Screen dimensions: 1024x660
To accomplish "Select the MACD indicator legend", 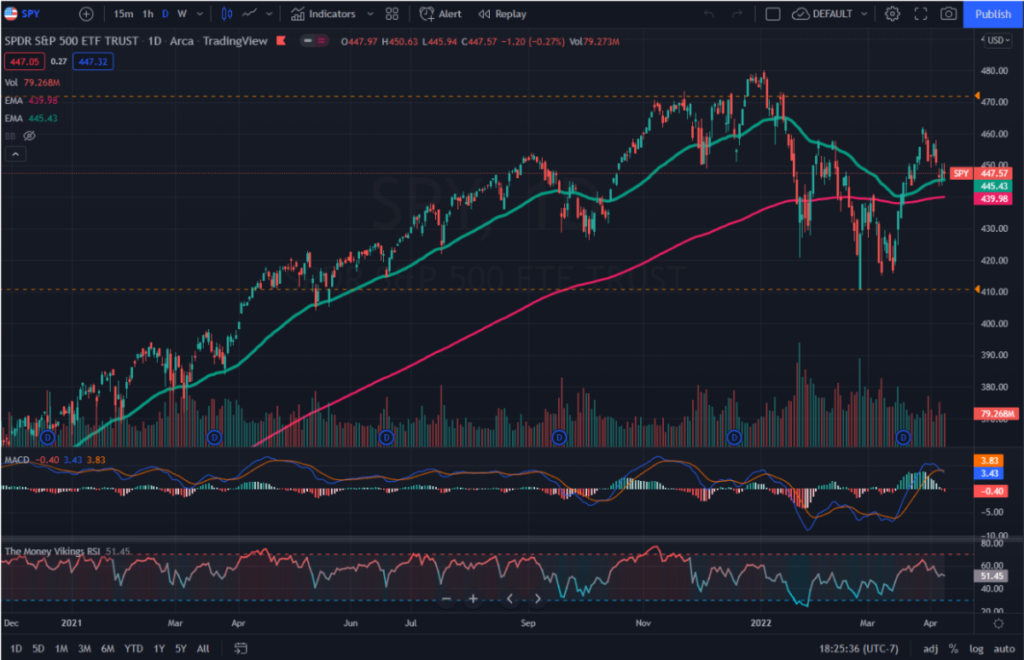I will [55, 460].
